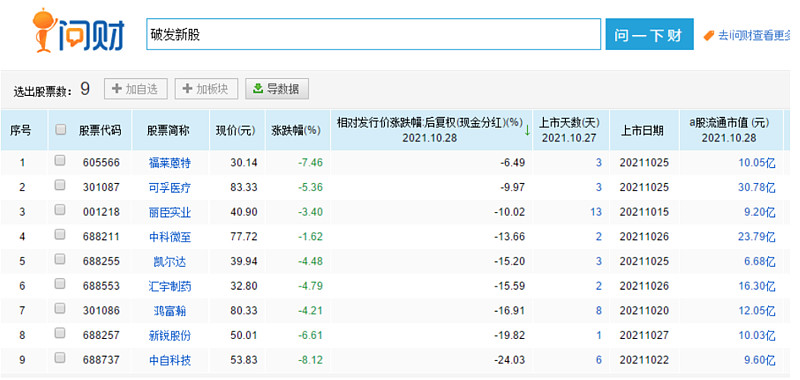Open stock link 新锐股份
800x380 pixels.
[x=169, y=336]
